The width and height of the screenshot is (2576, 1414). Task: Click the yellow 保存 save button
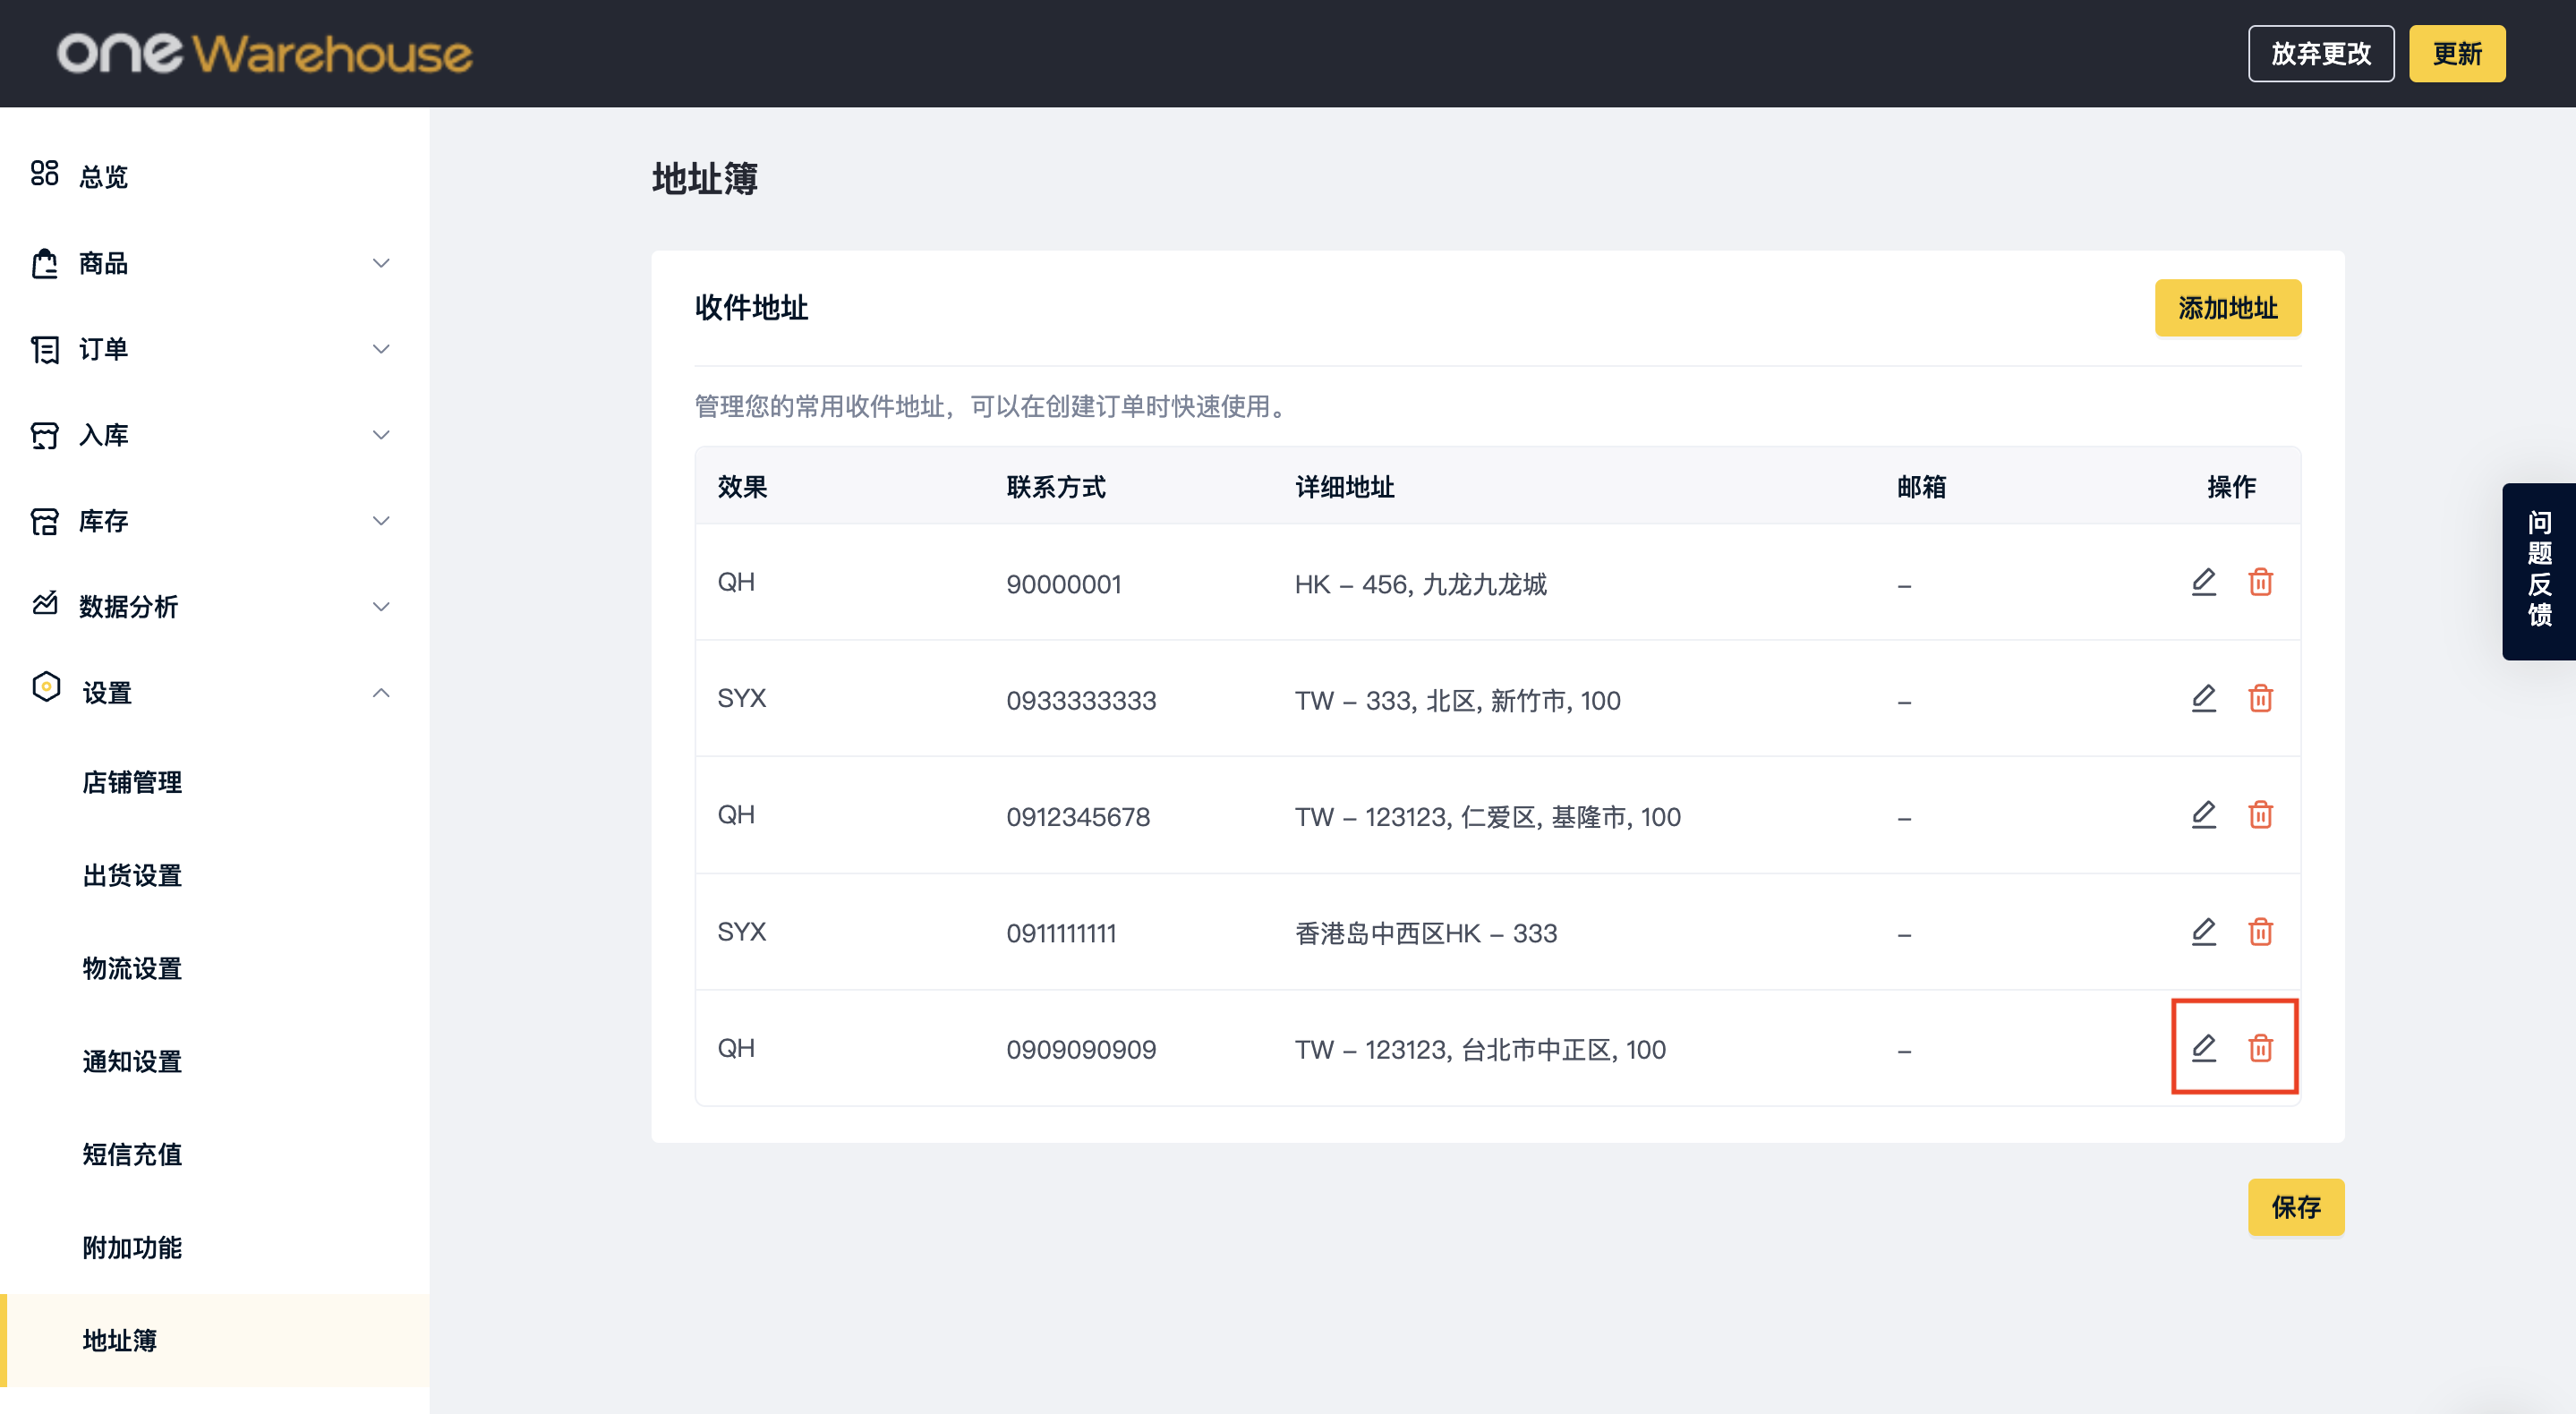point(2296,1207)
